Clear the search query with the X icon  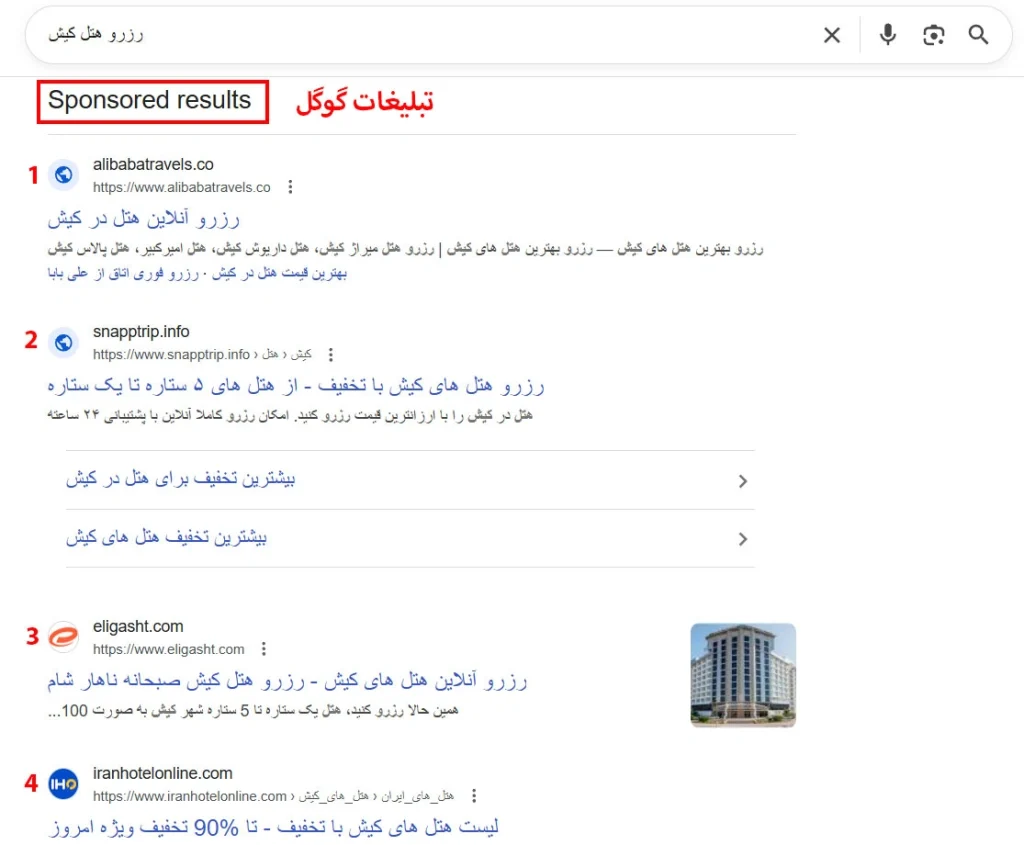click(x=831, y=34)
